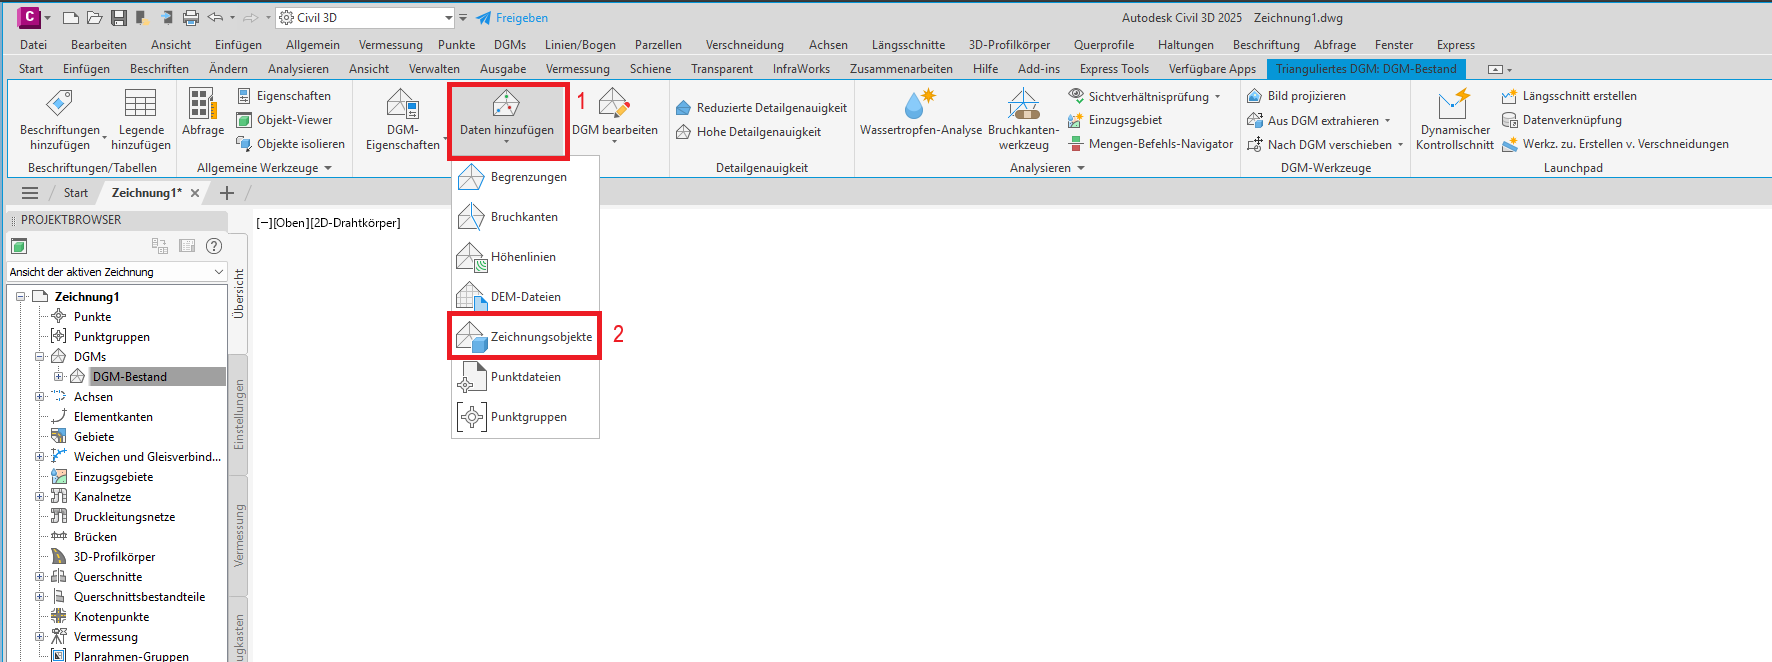1772x662 pixels.
Task: Open the Daten hinzufügen dropdown button
Action: [x=507, y=120]
